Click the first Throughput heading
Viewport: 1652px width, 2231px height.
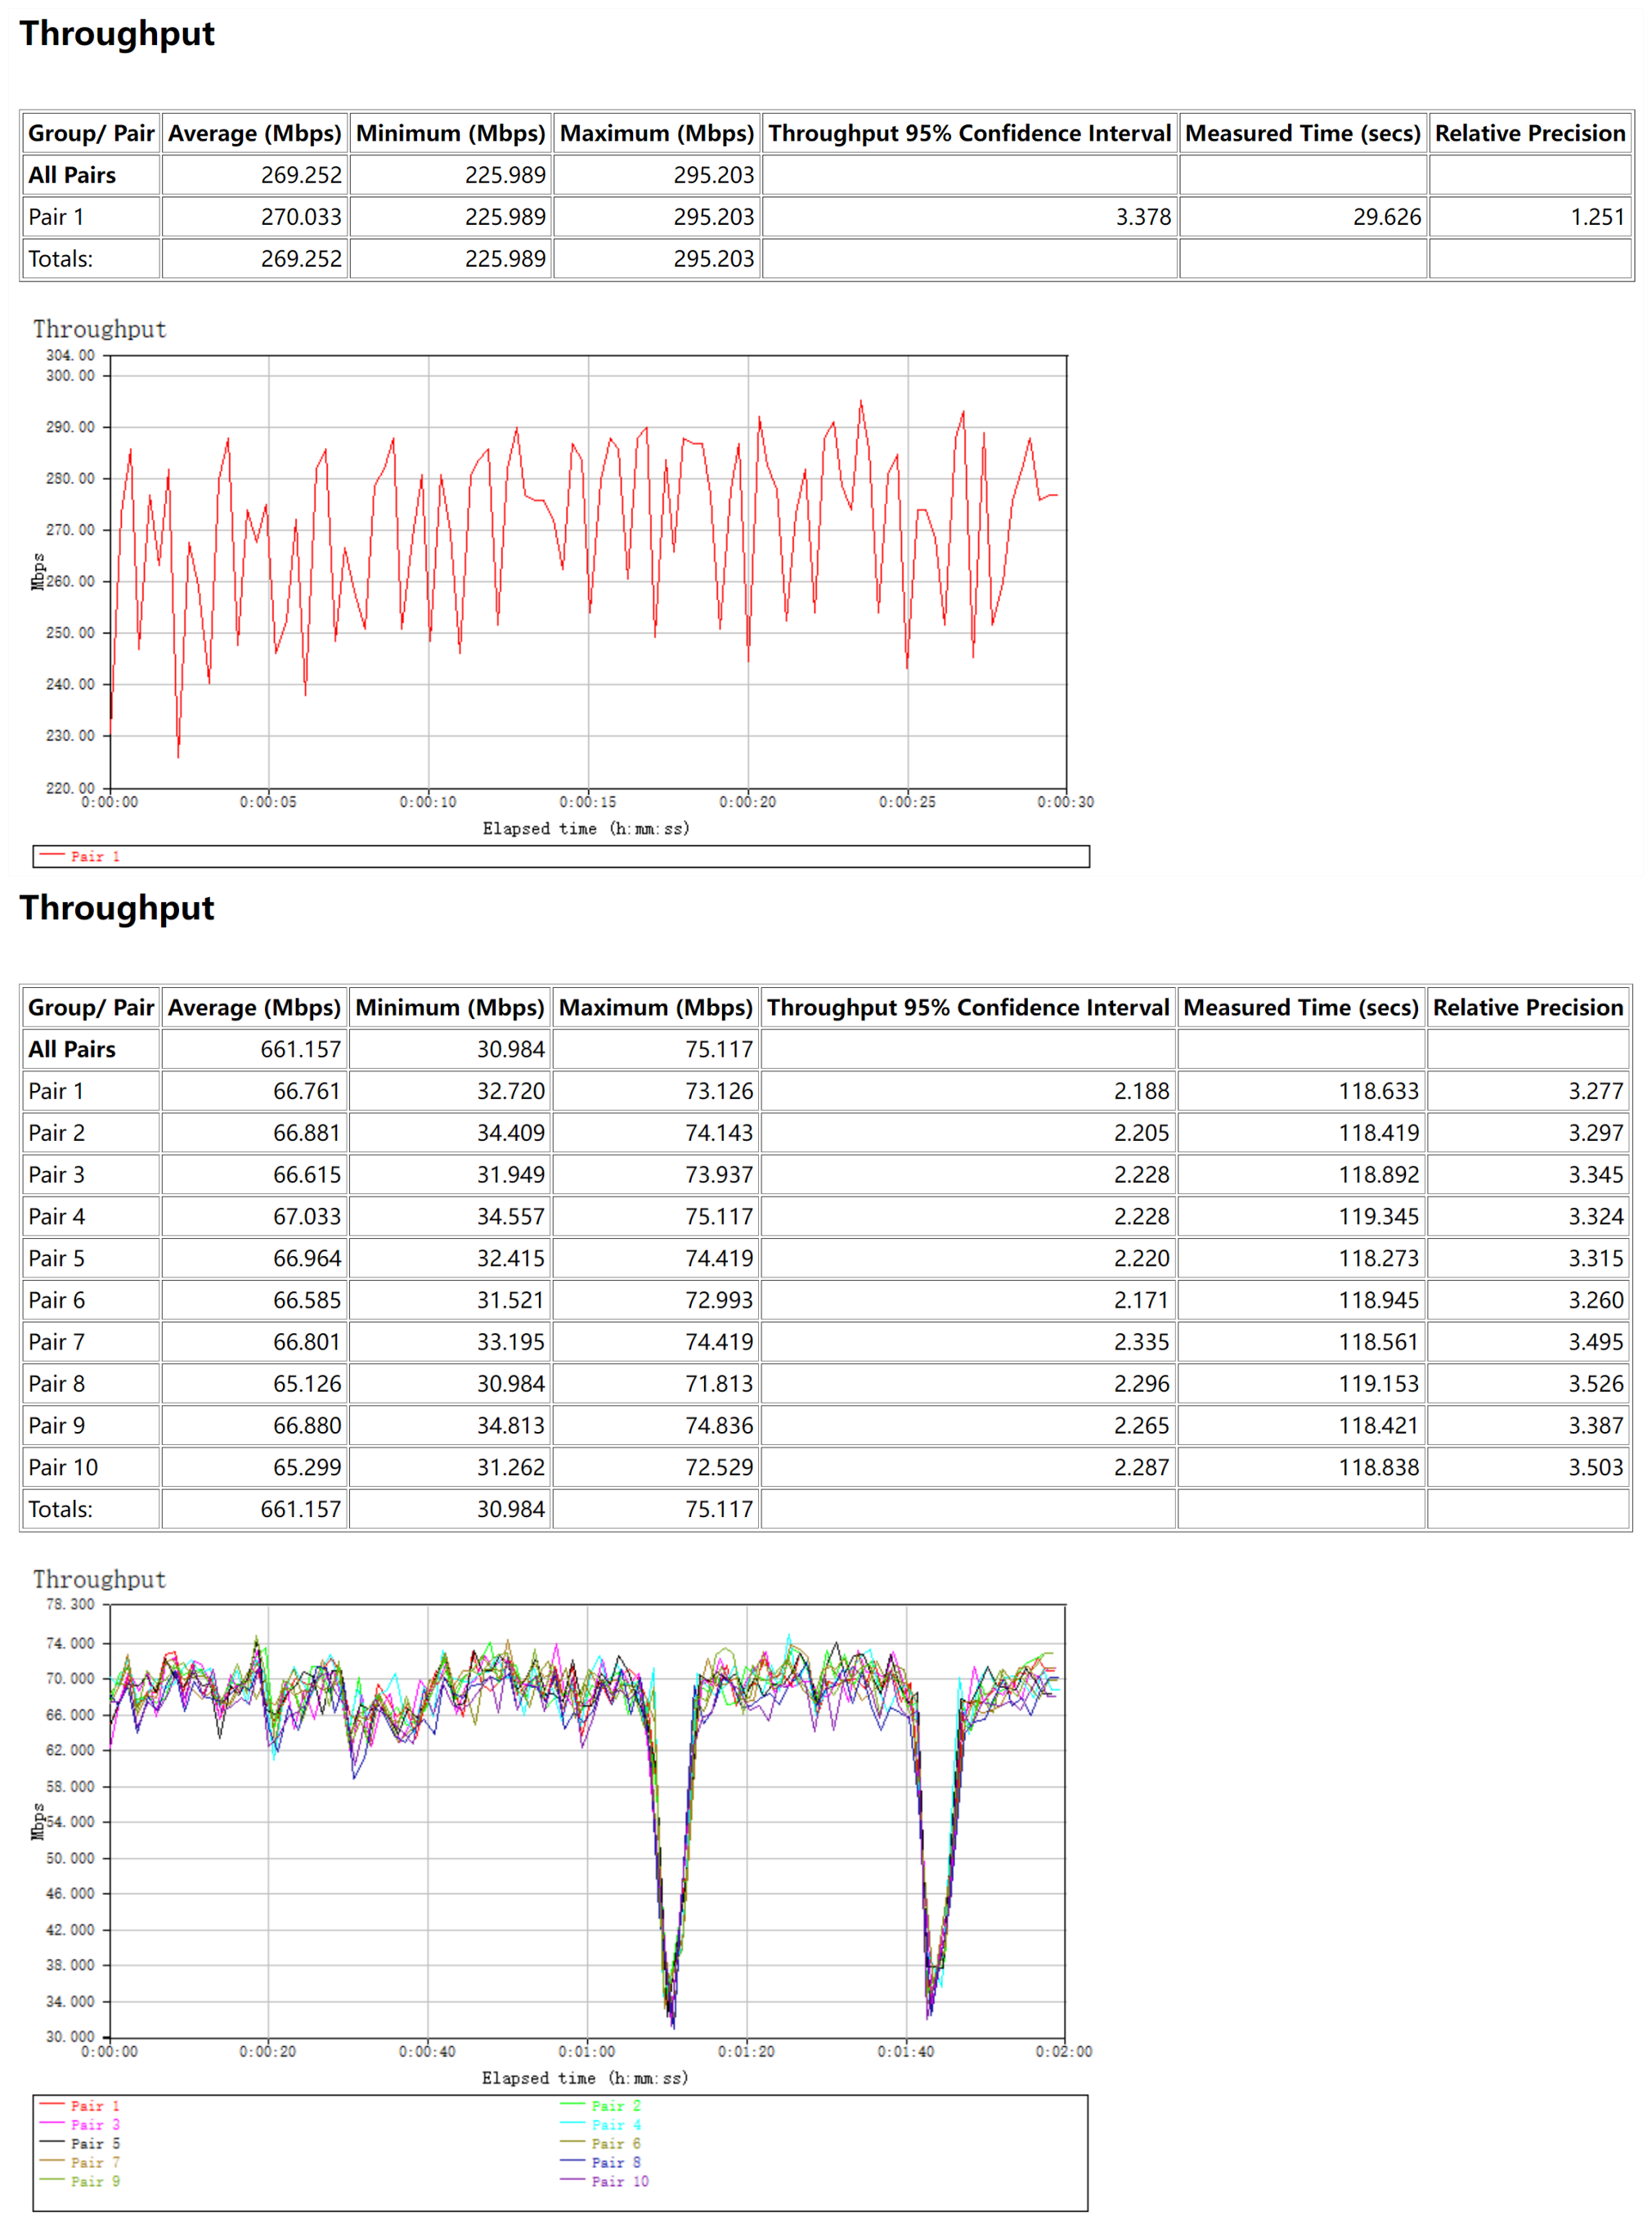pyautogui.click(x=117, y=34)
